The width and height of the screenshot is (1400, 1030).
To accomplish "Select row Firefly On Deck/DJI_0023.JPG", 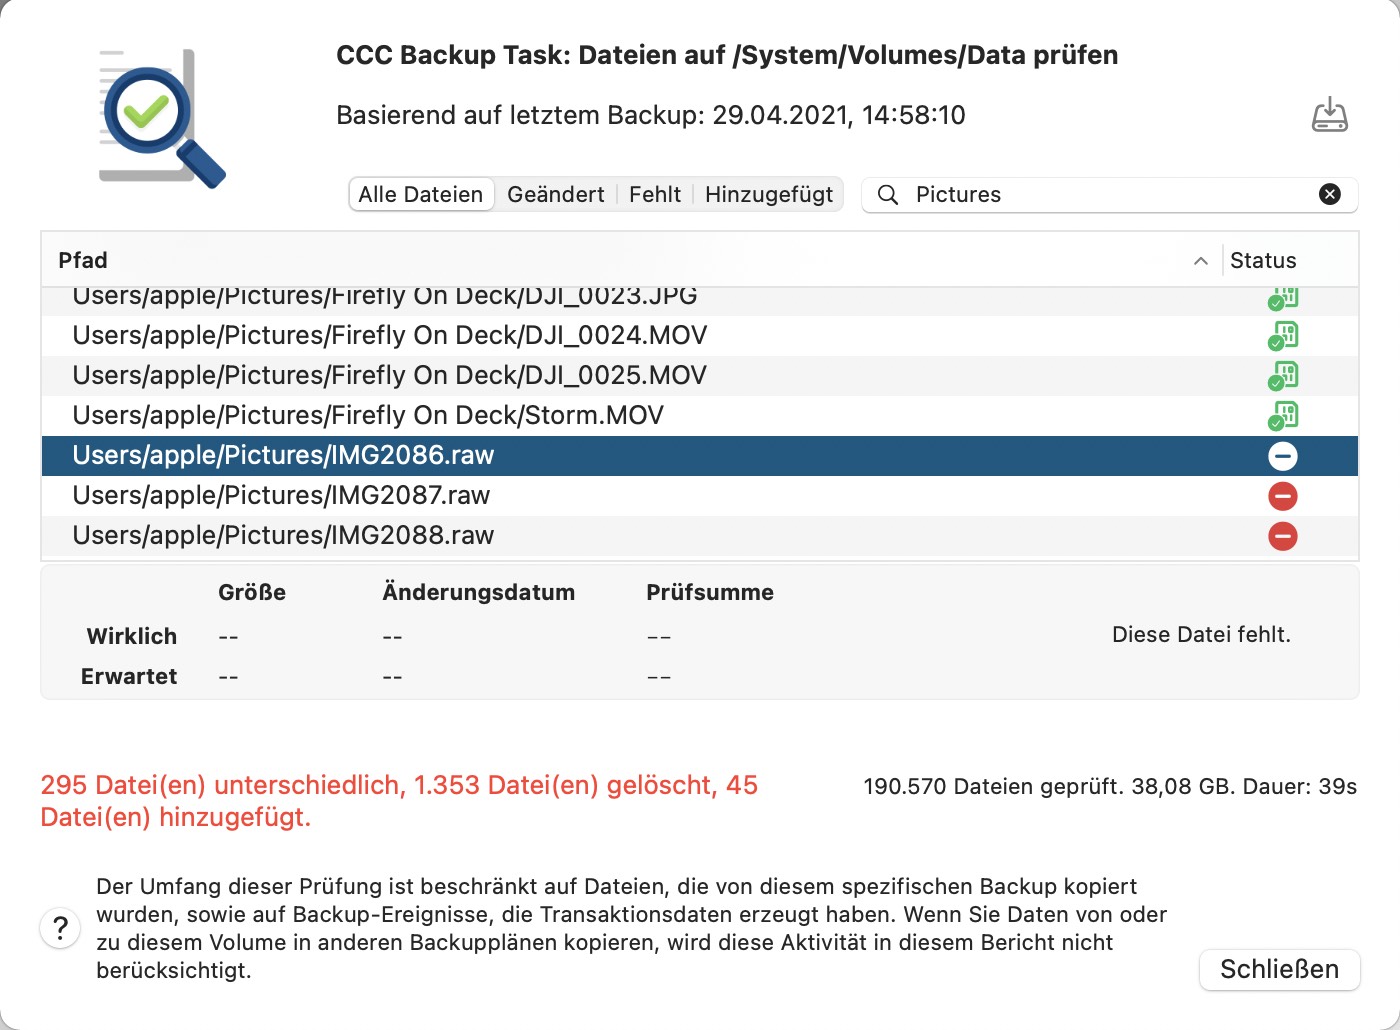I will [x=700, y=301].
